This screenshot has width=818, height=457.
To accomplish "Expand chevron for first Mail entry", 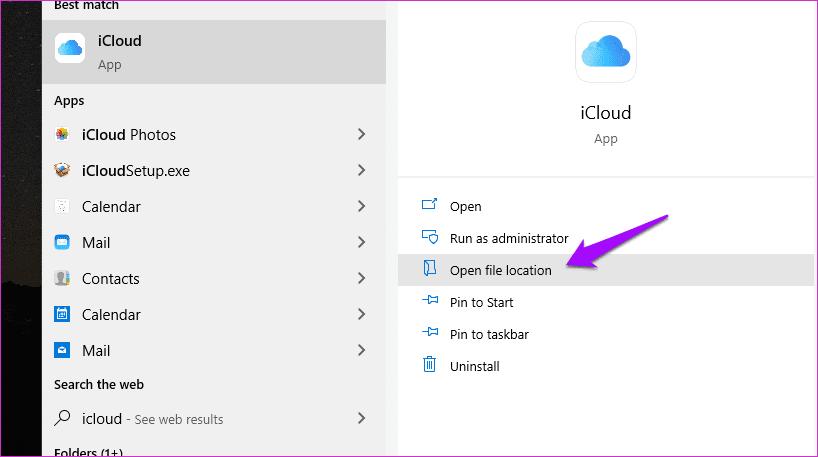I will (x=362, y=242).
